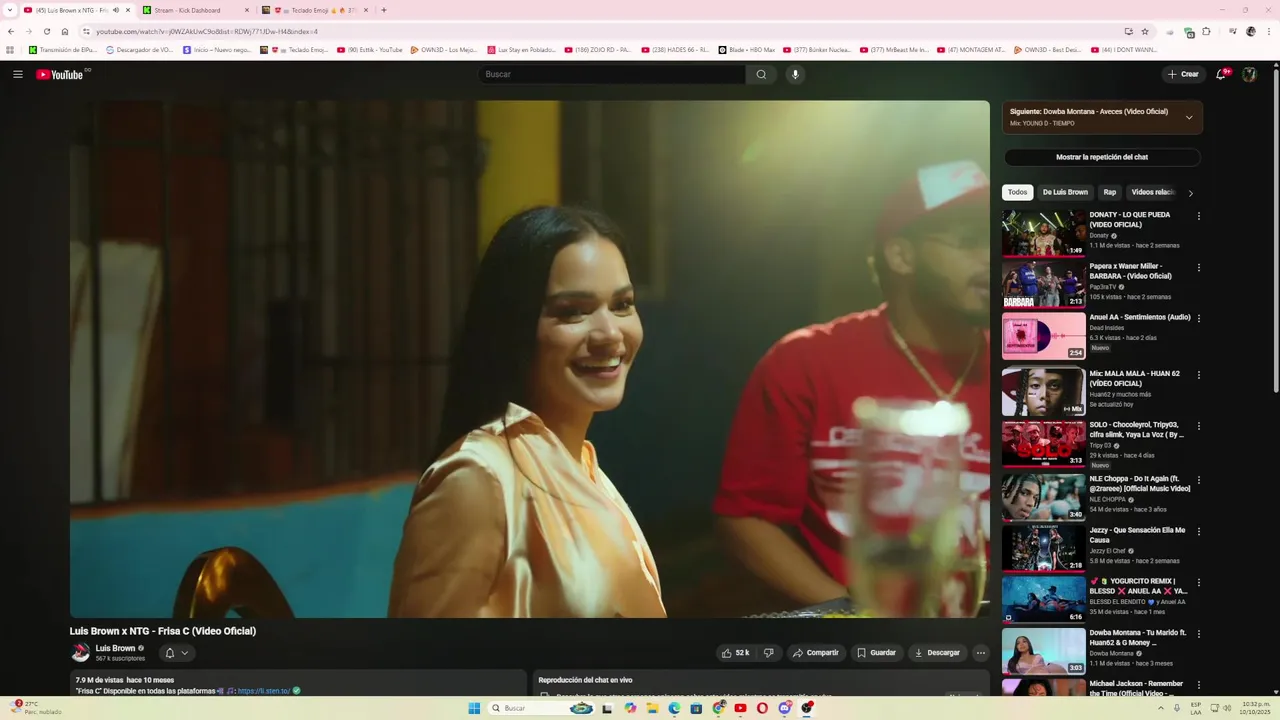
Task: Select the Todos filter chip
Action: coord(1017,192)
